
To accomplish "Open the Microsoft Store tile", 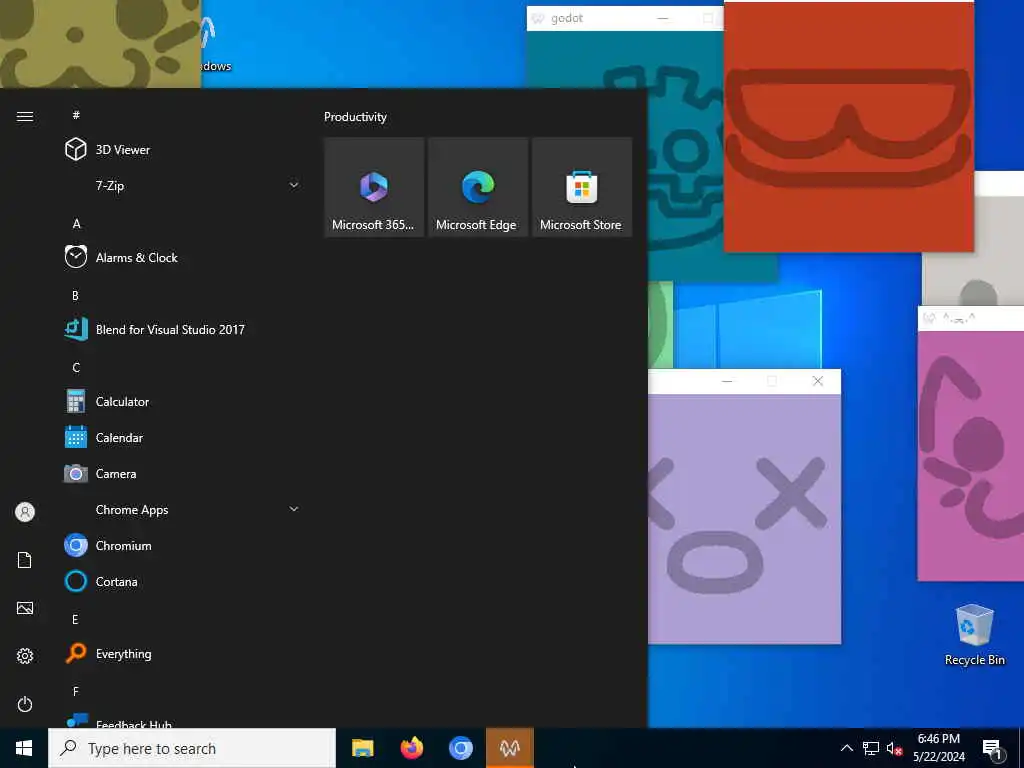I will coord(582,187).
